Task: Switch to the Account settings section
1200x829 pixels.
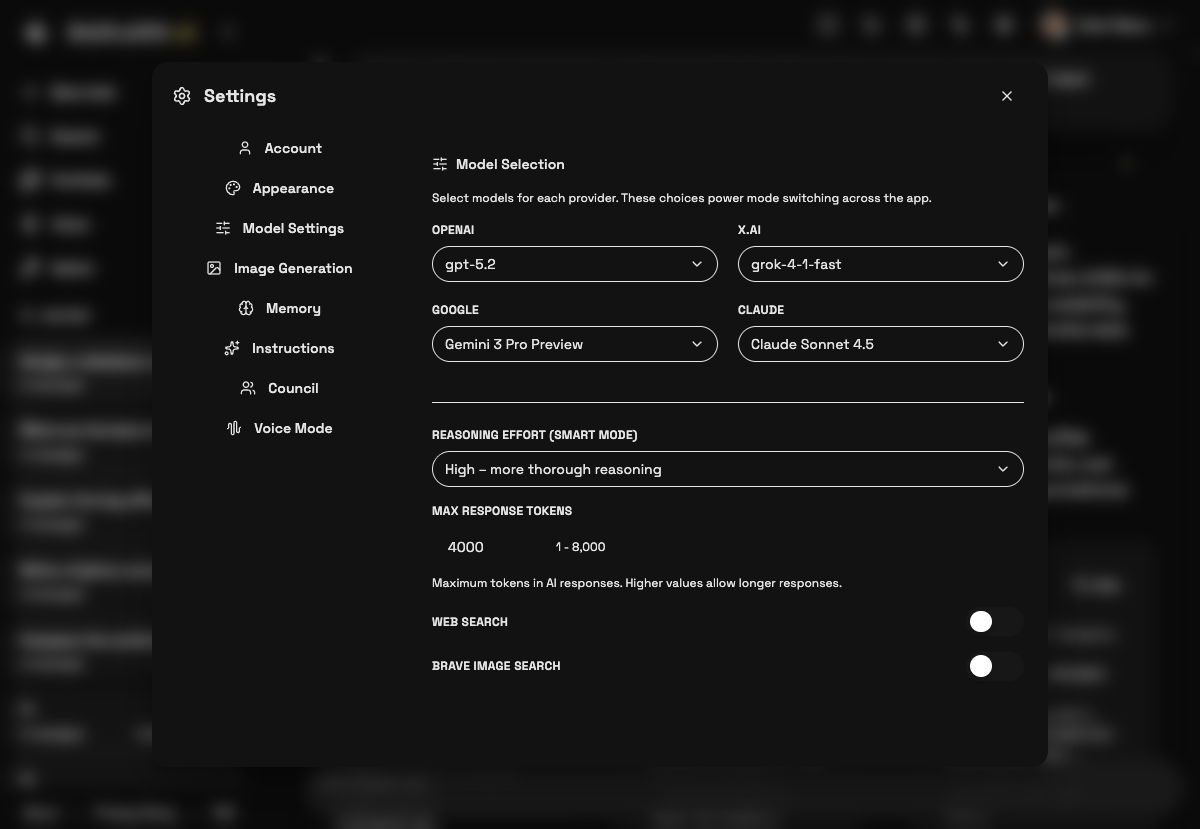Action: point(293,148)
